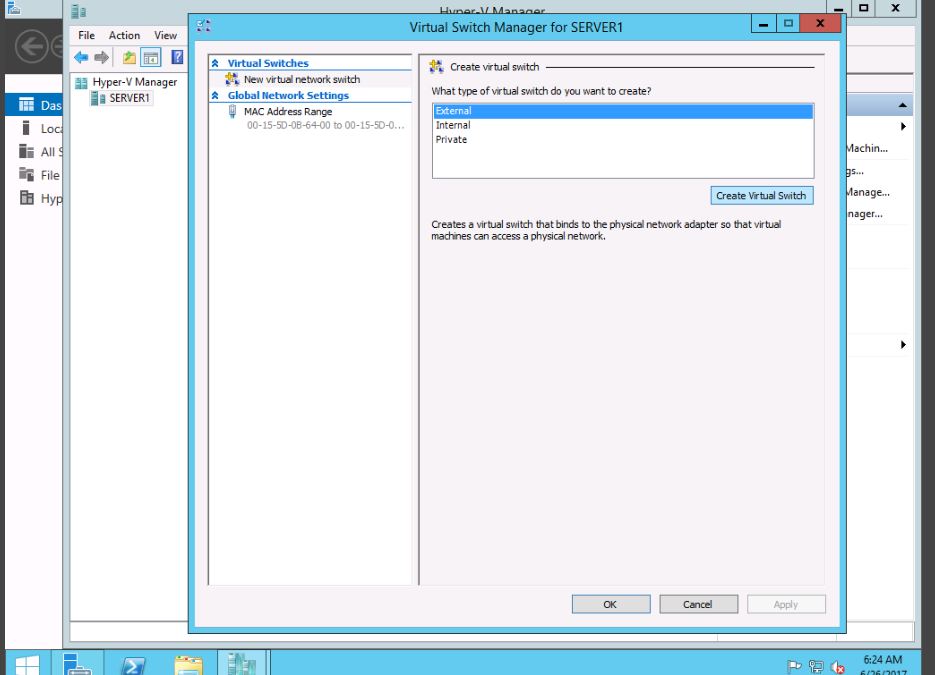Image resolution: width=935 pixels, height=675 pixels.
Task: Maximize the Virtual Switch Manager dialog
Action: 788,24
